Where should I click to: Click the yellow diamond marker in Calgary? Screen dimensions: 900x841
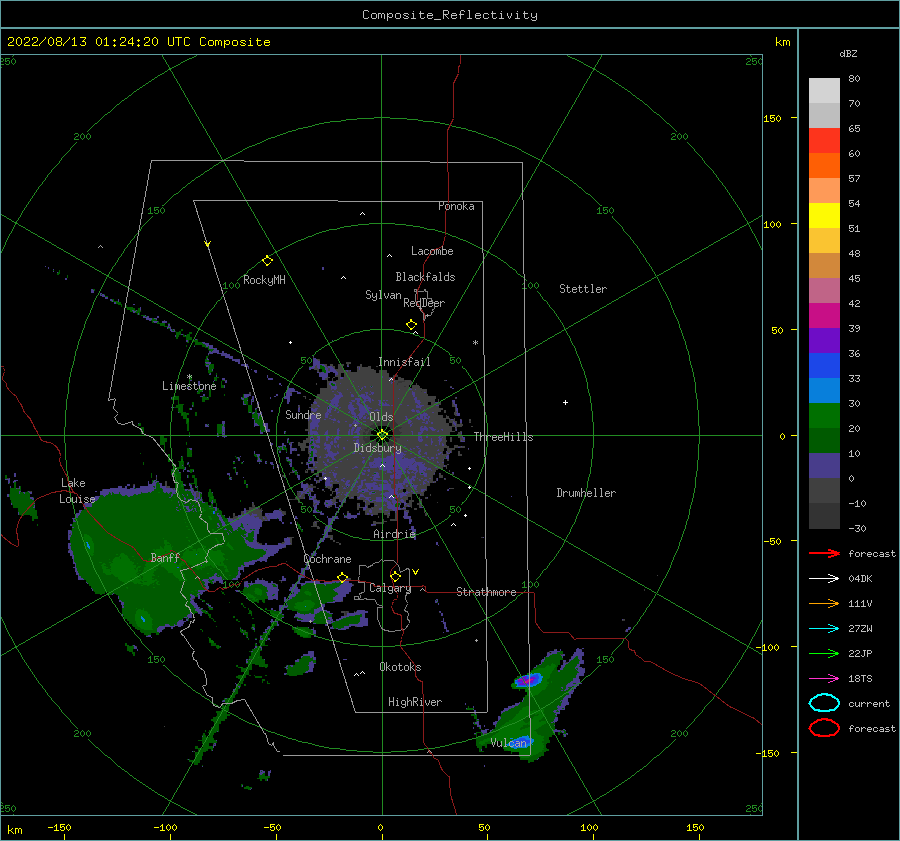395,576
